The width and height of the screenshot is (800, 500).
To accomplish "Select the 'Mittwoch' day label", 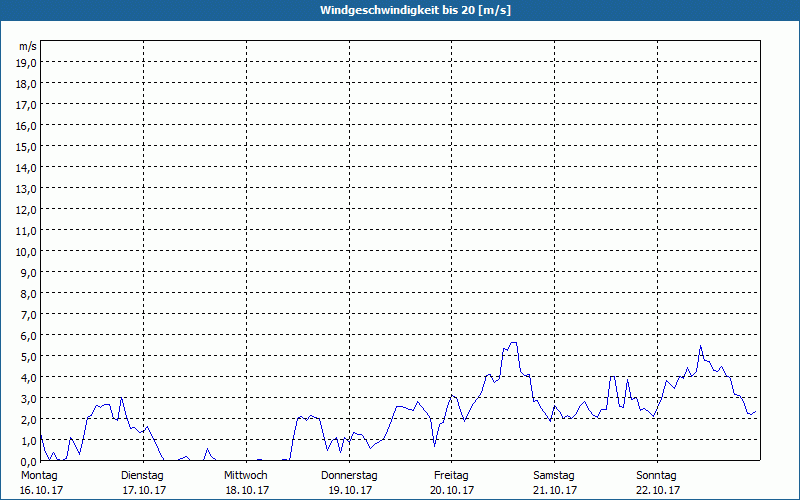I will coord(246,475).
